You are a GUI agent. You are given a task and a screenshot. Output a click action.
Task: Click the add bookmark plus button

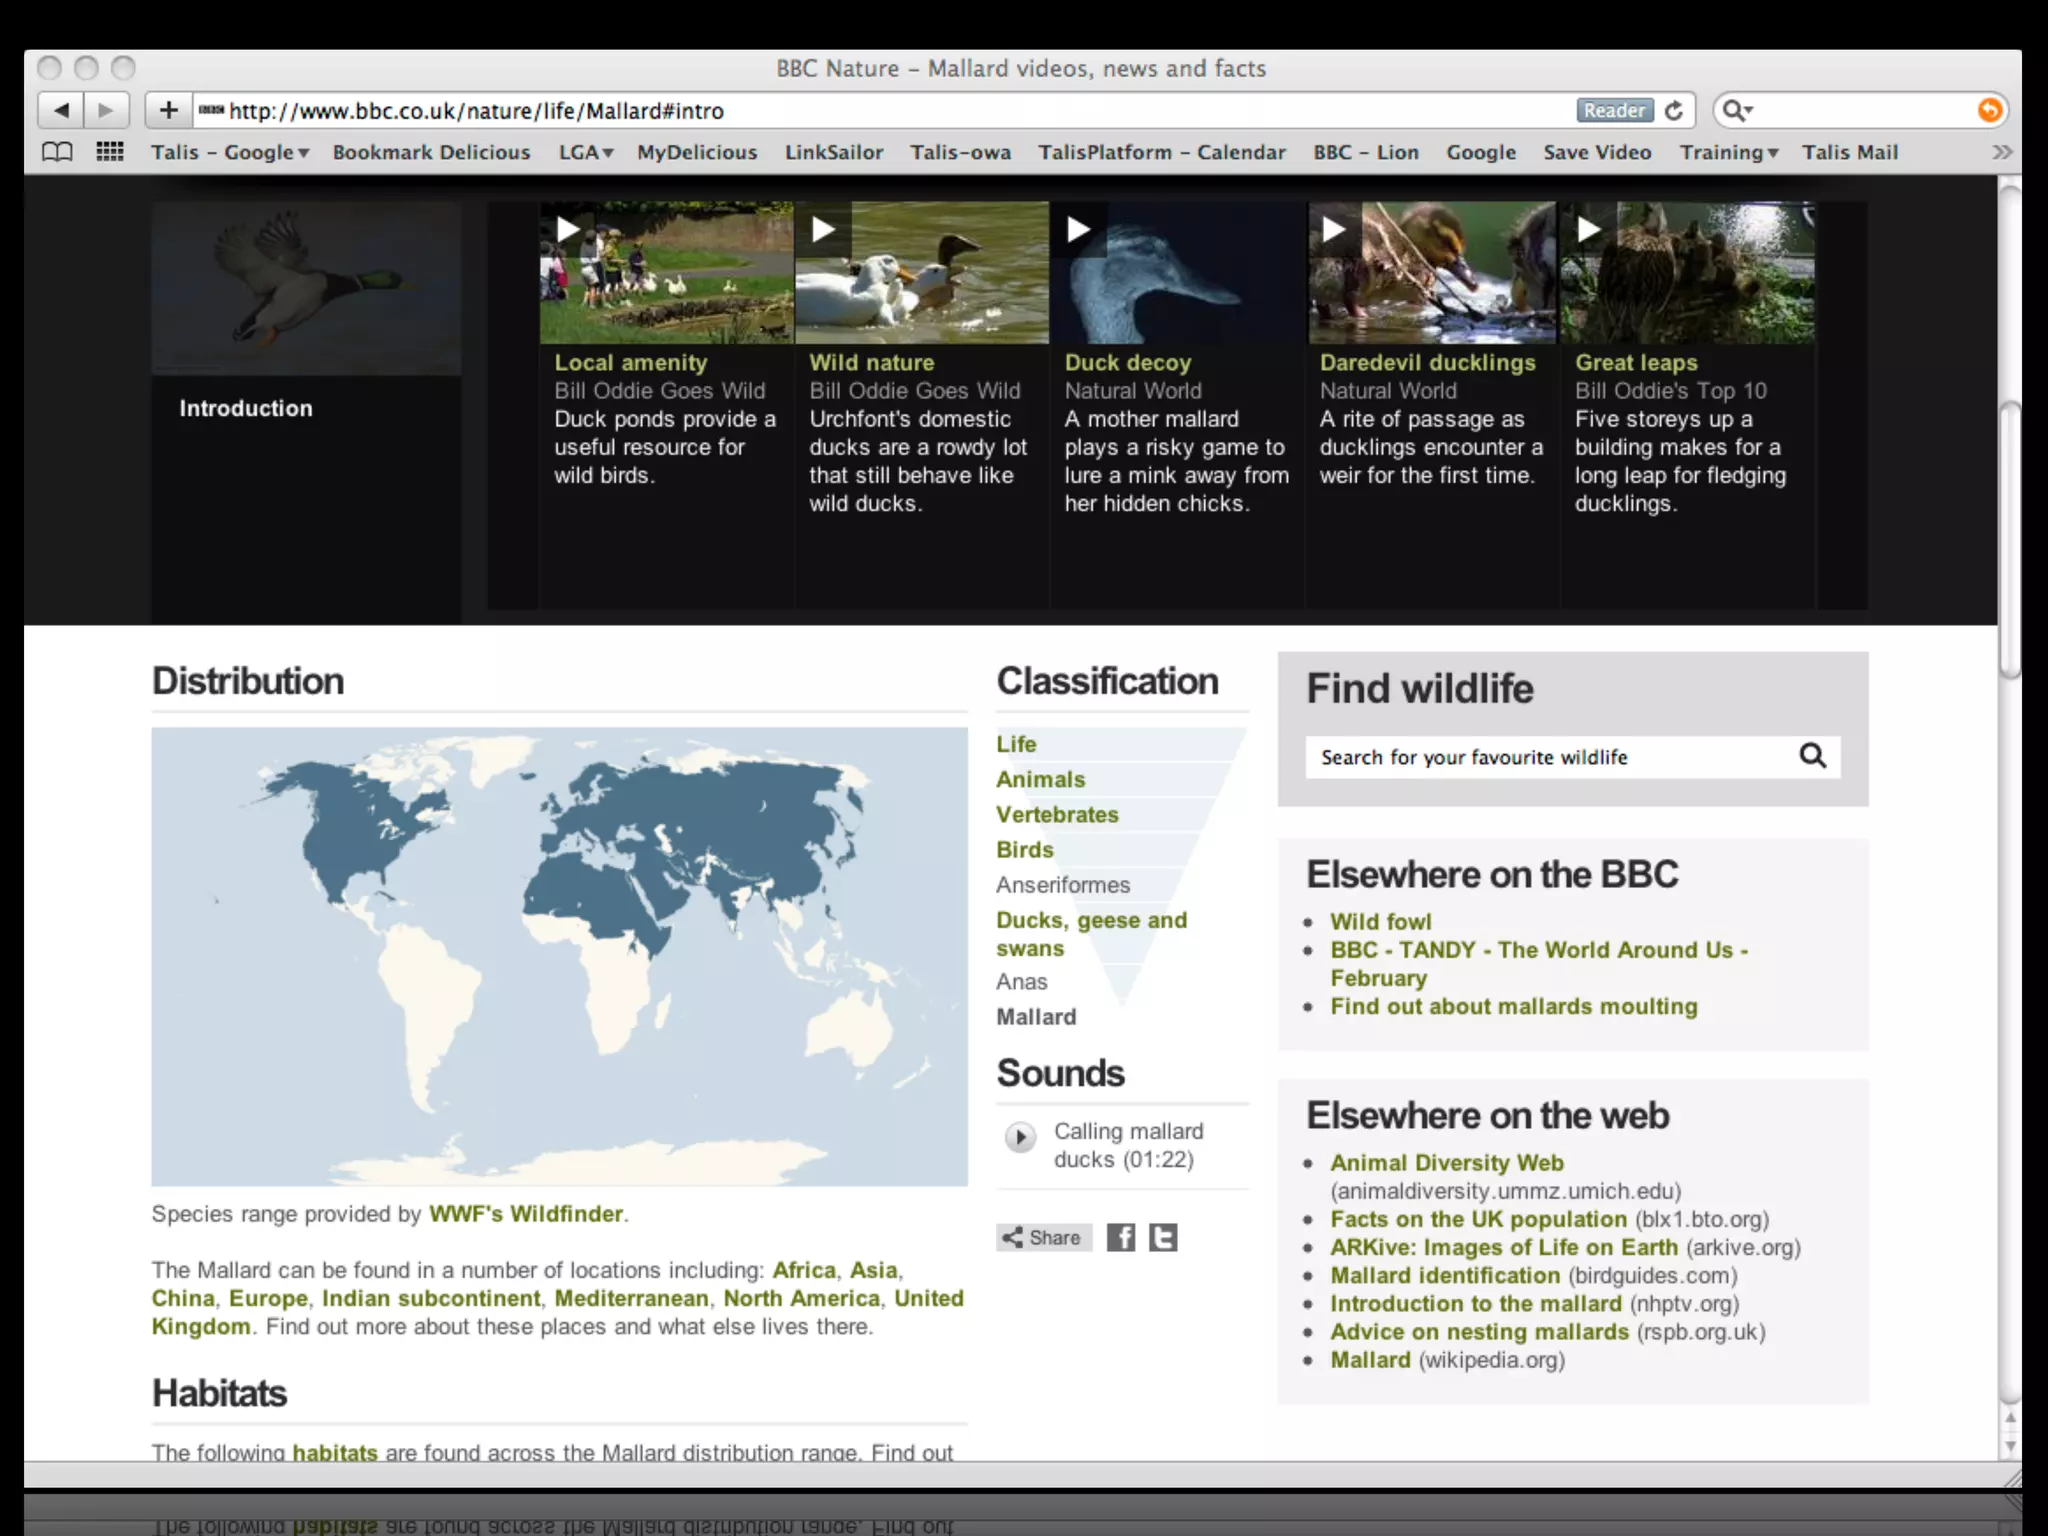[168, 110]
